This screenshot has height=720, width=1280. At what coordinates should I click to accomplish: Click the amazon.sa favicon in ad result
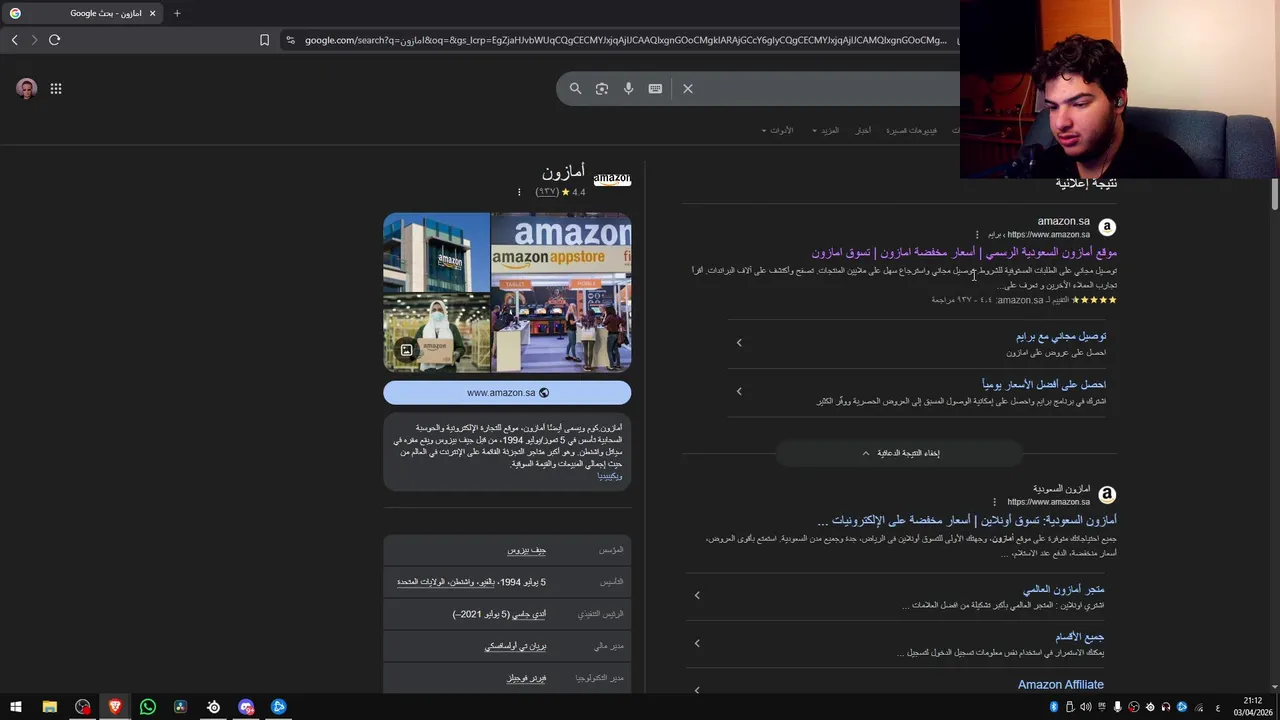(x=1107, y=228)
